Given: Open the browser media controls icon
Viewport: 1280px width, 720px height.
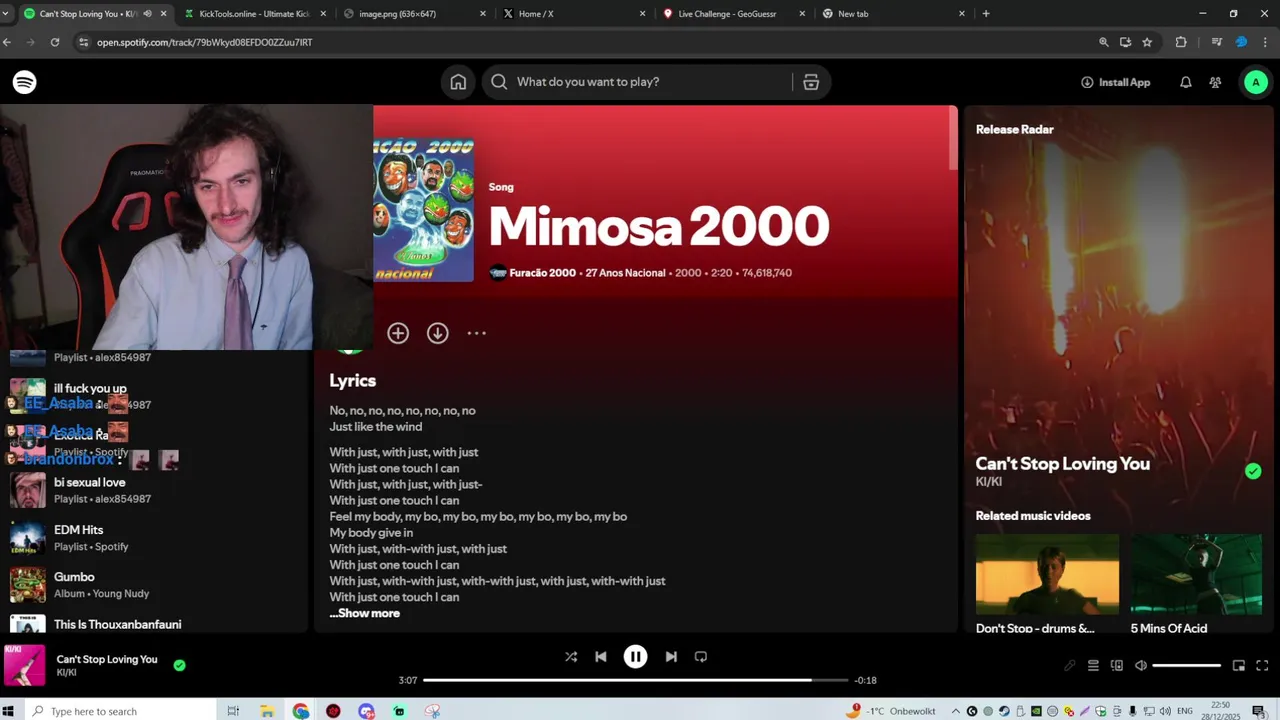Looking at the screenshot, I should 1216,42.
